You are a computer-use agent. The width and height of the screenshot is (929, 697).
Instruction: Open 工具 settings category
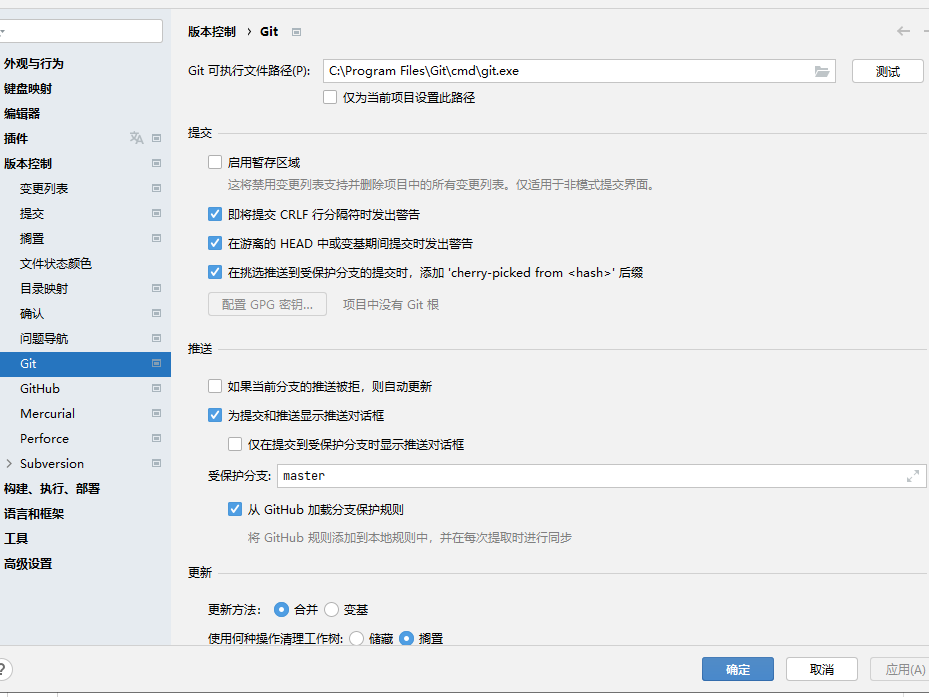click(16, 538)
